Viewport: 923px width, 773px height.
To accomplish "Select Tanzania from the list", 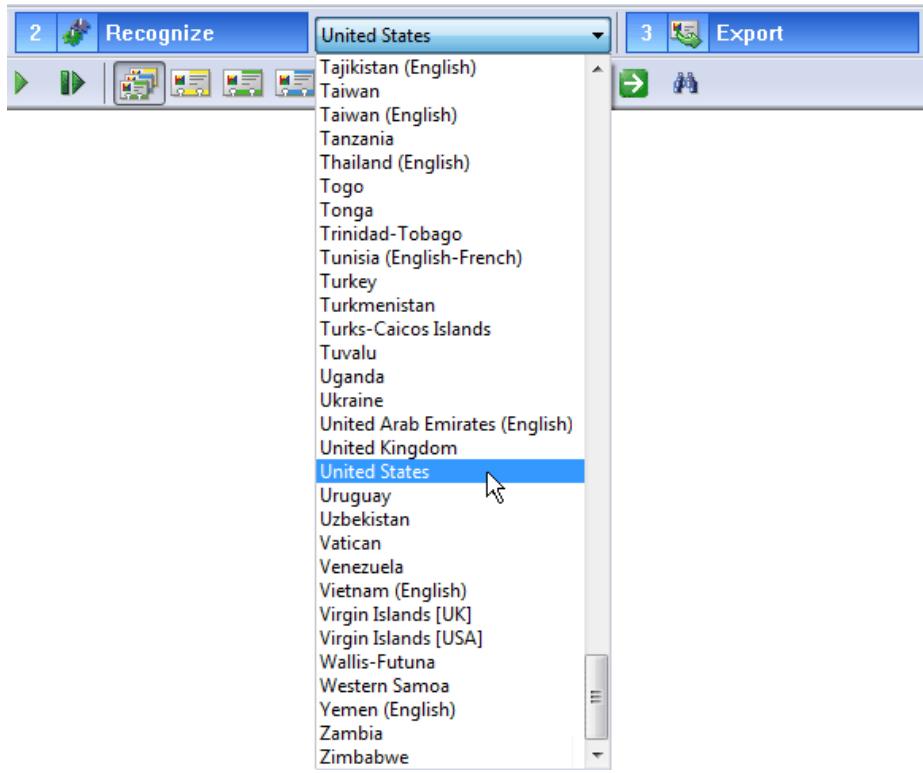I will point(450,138).
